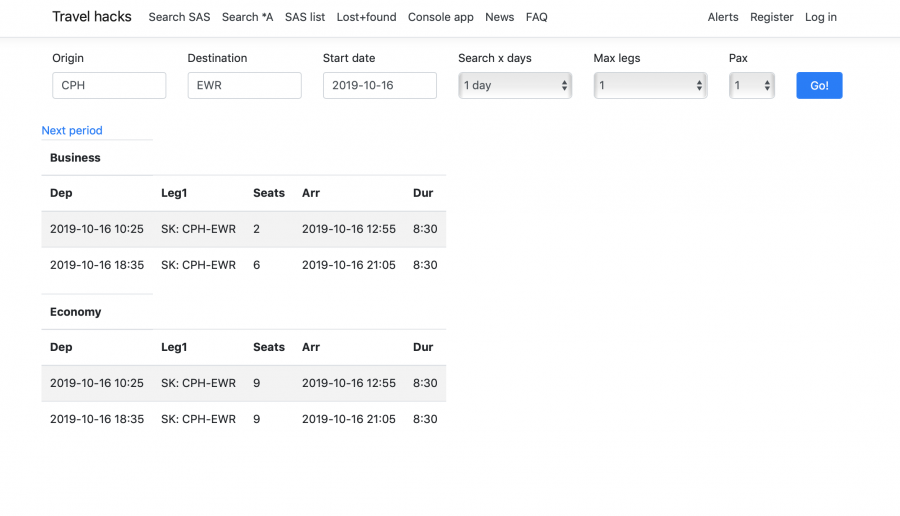Open the Console app link

pos(441,17)
